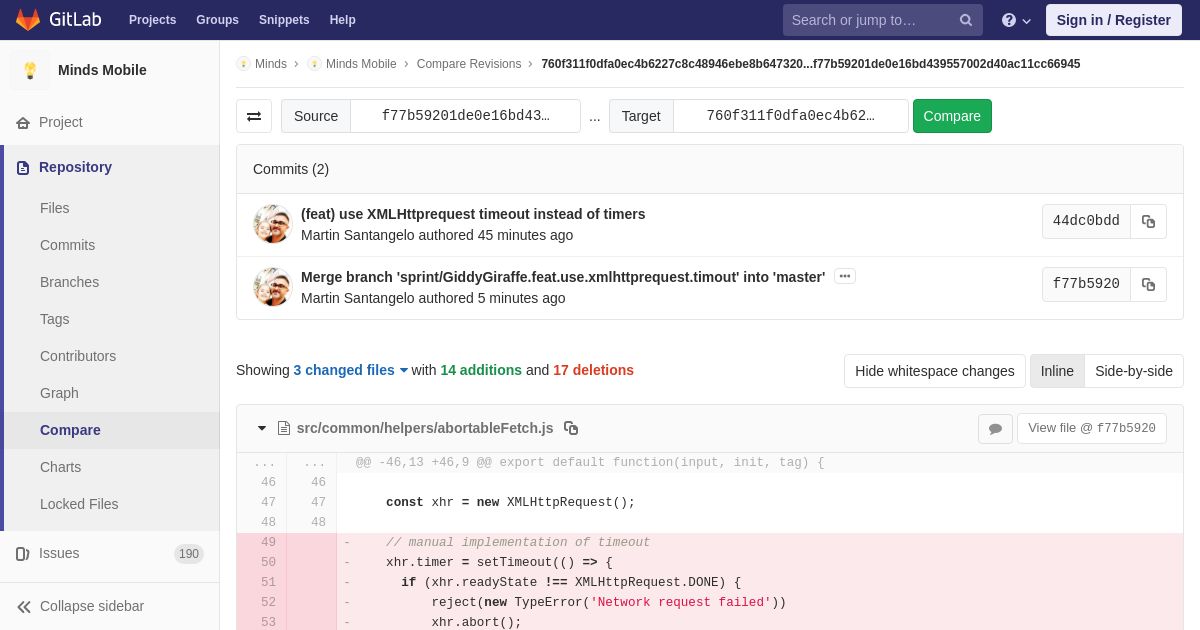This screenshot has height=630, width=1200.
Task: Open the Target revision dropdown
Action: pos(790,116)
